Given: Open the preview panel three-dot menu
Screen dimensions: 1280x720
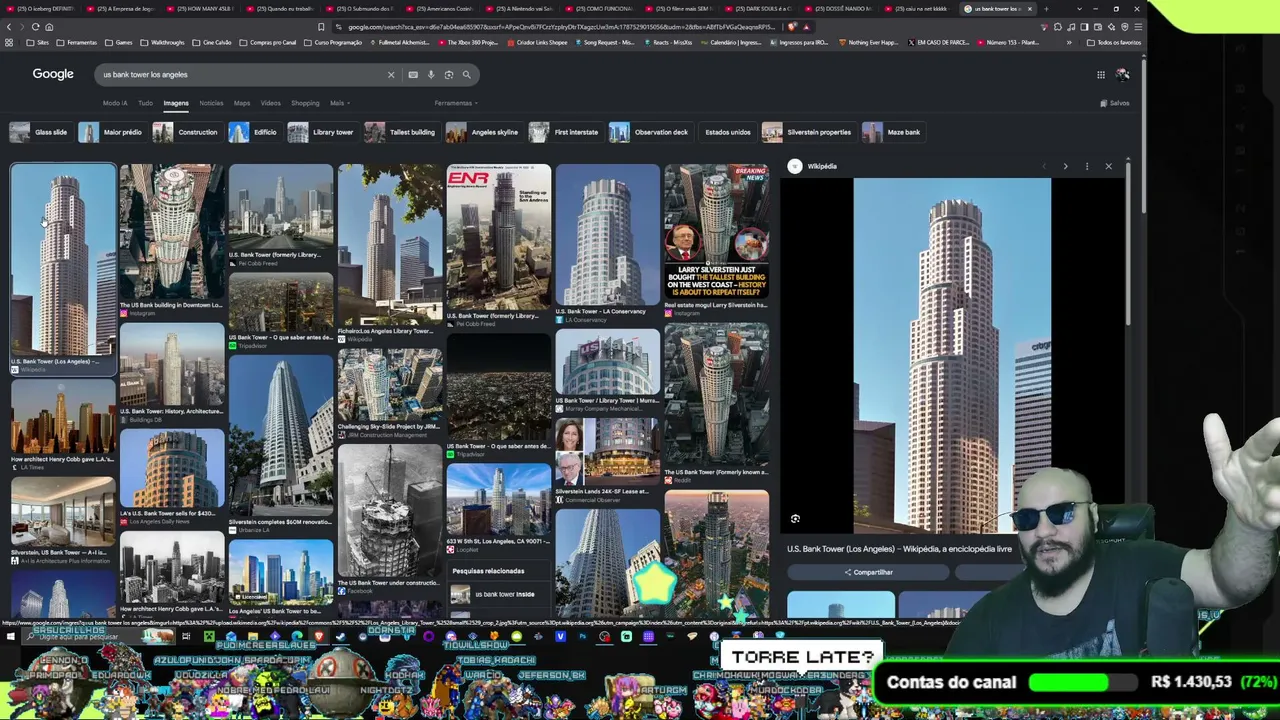Looking at the screenshot, I should 1087,166.
